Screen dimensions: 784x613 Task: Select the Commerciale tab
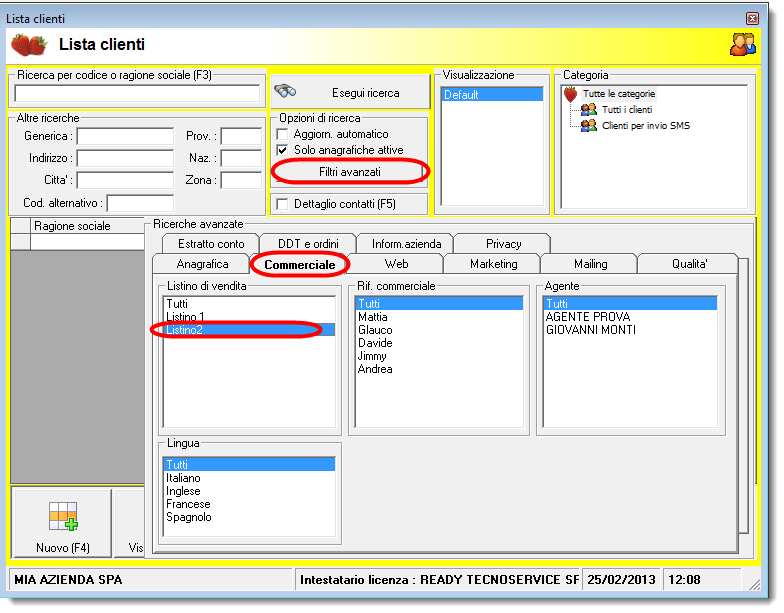click(x=300, y=264)
